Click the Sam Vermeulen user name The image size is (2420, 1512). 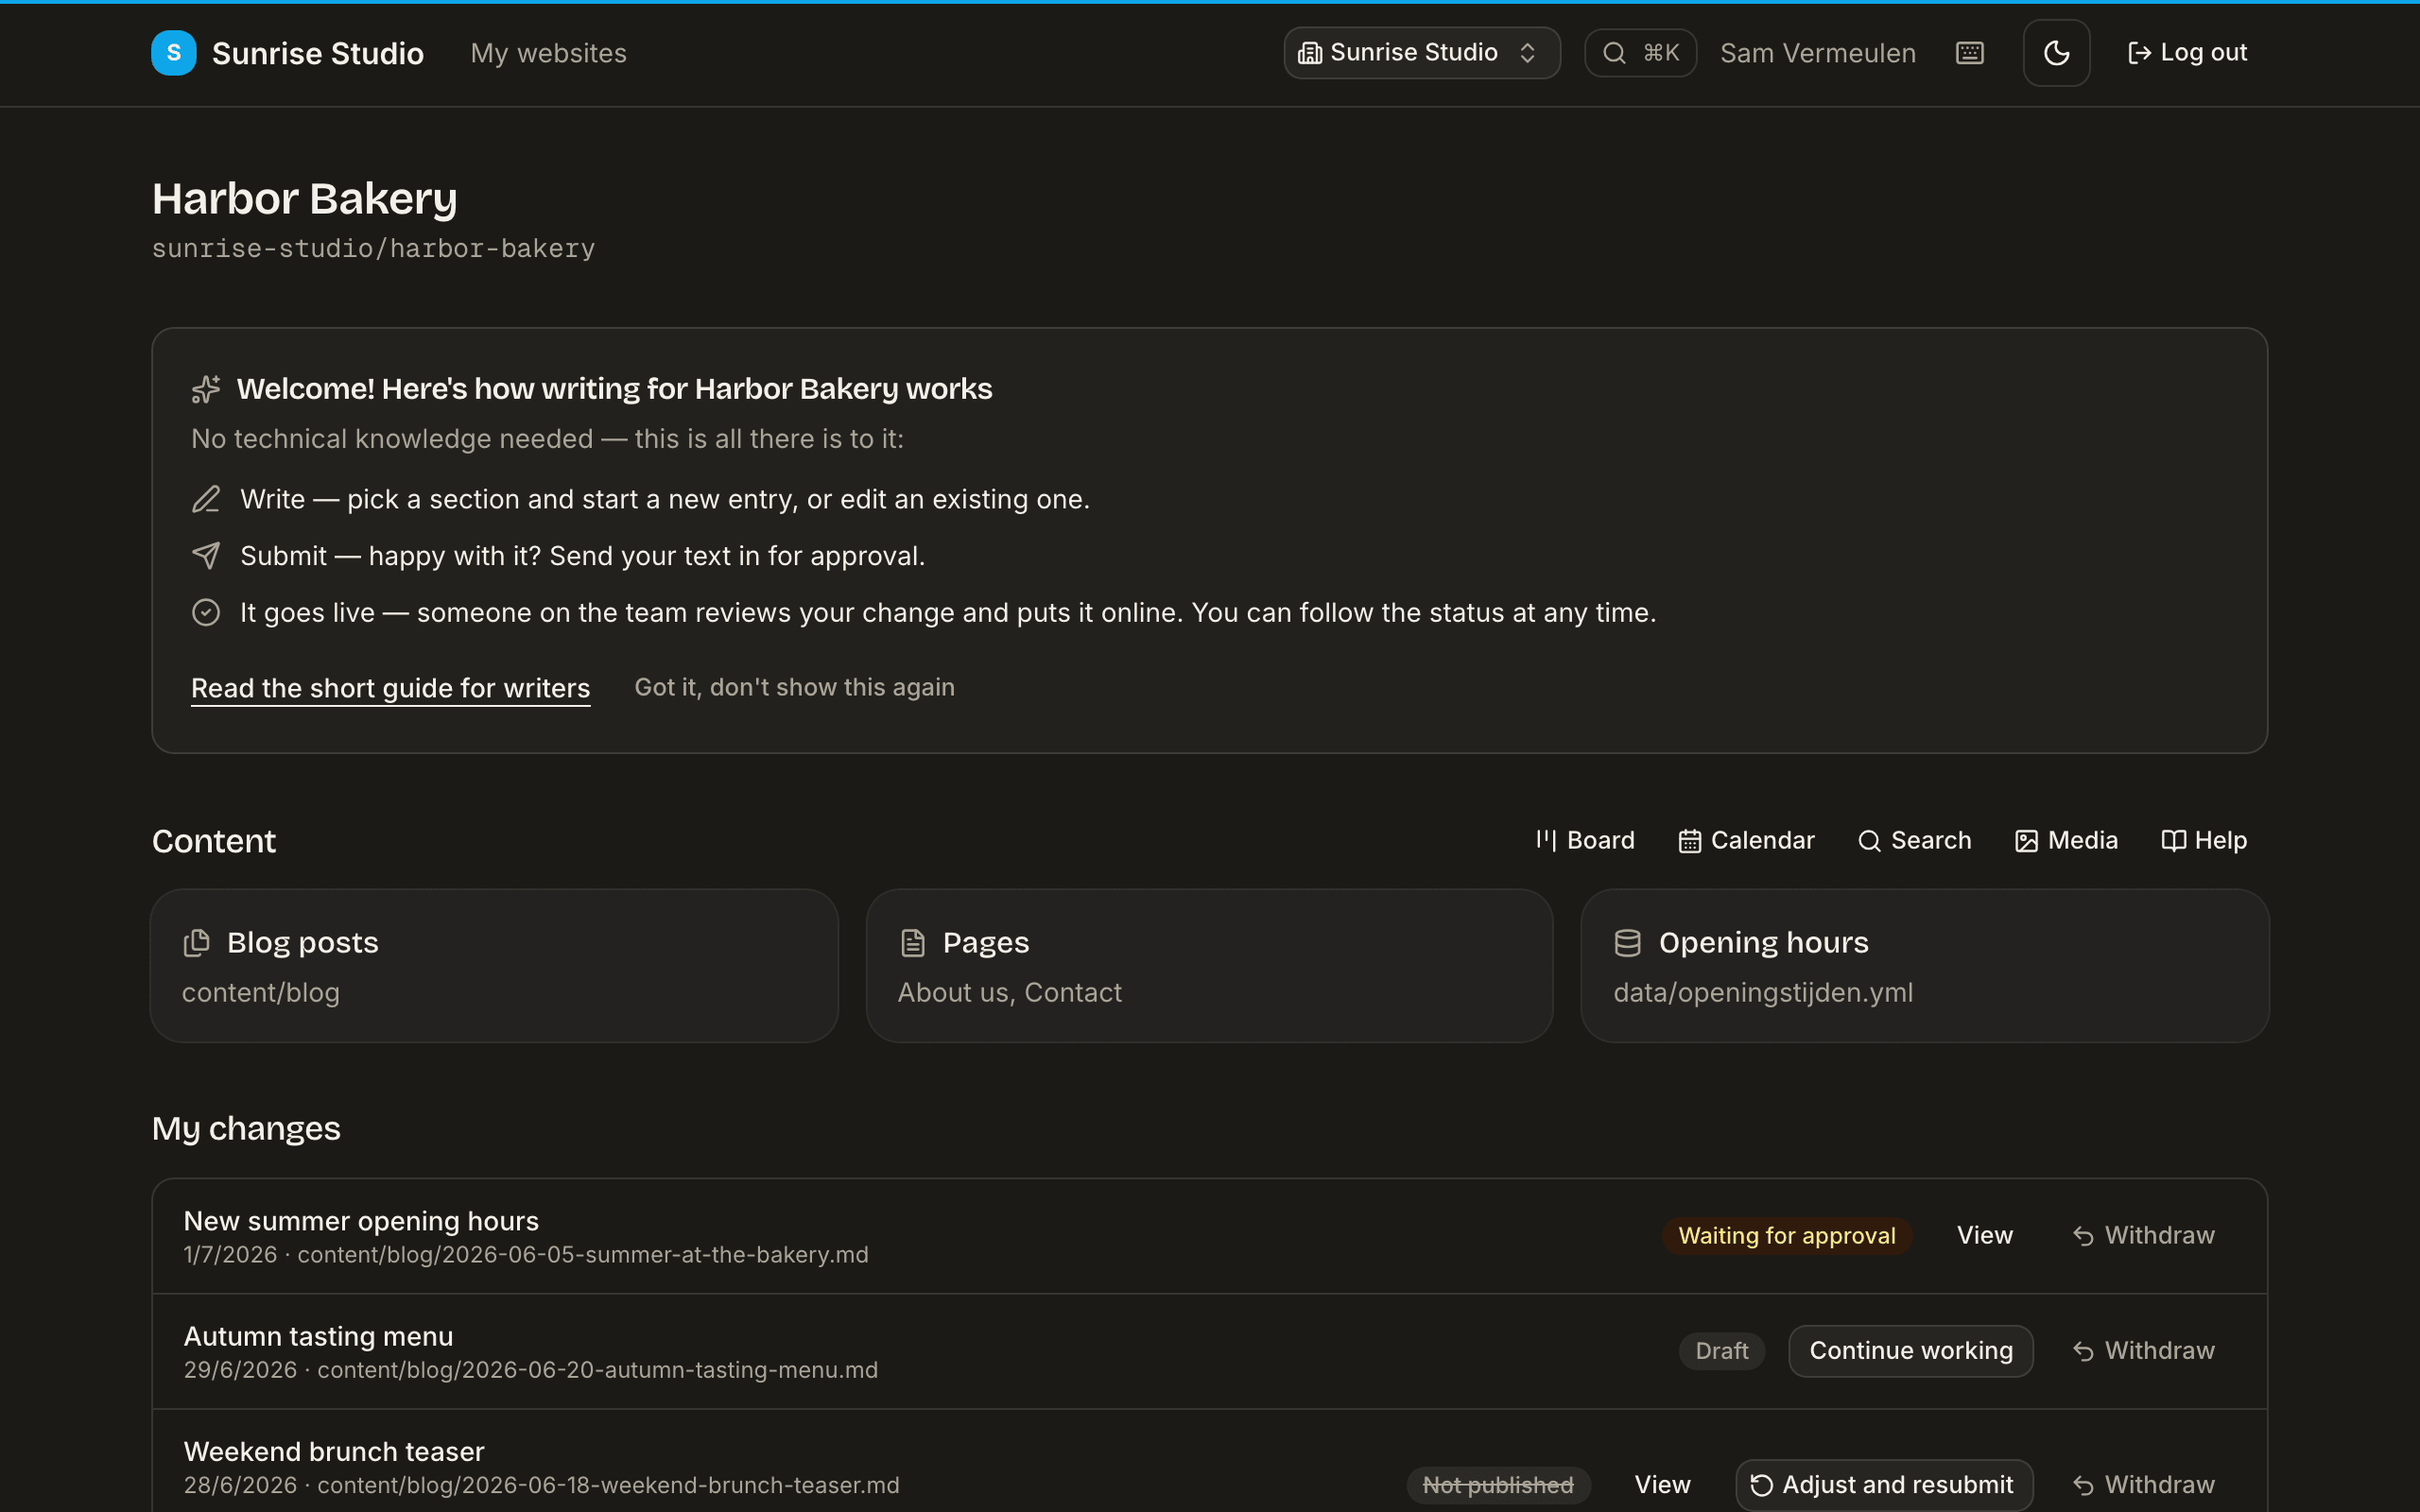[1818, 53]
